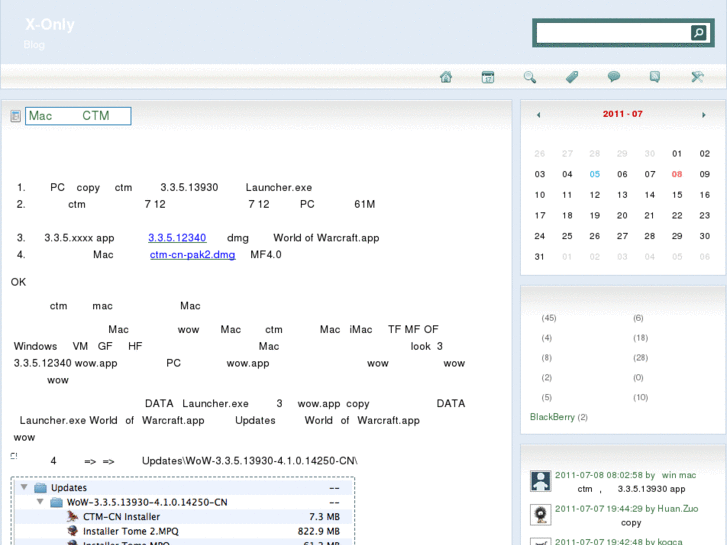Viewport: 727px width, 545px height.
Task: Open the home icon in navigation bar
Action: [x=446, y=77]
